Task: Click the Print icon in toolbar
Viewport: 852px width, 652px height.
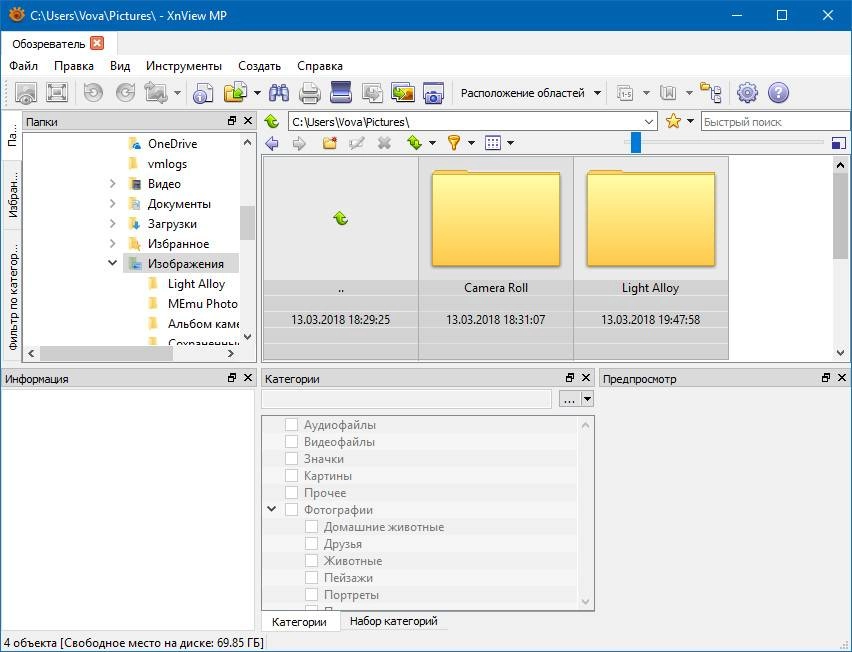Action: tap(310, 93)
